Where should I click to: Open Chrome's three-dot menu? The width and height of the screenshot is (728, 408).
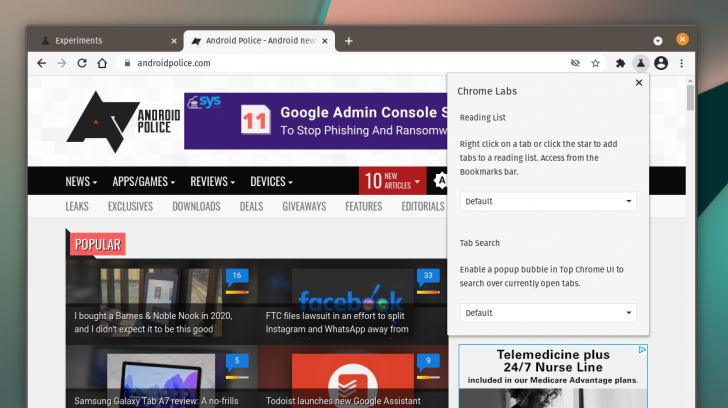coord(682,63)
